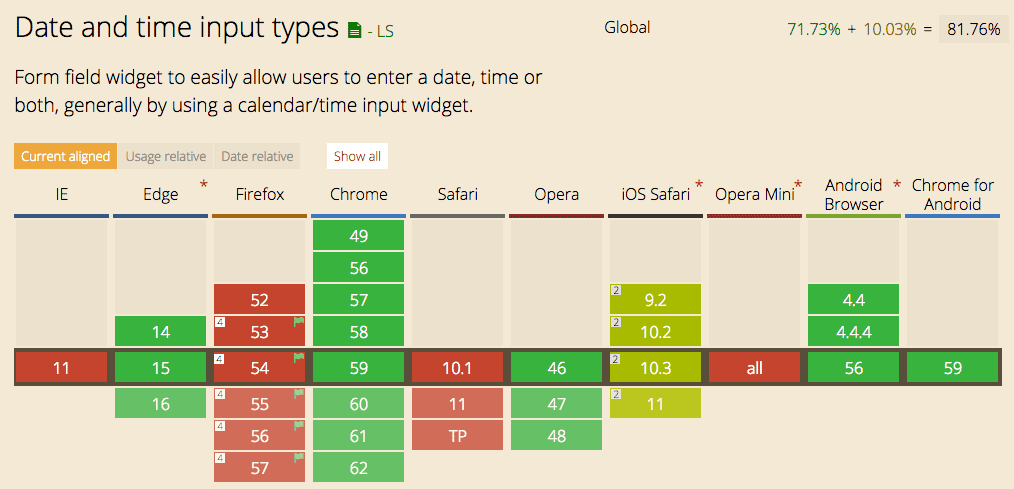The width and height of the screenshot is (1014, 489).
Task: Select the IE 11 unsupported cell
Action: pyautogui.click(x=61, y=368)
